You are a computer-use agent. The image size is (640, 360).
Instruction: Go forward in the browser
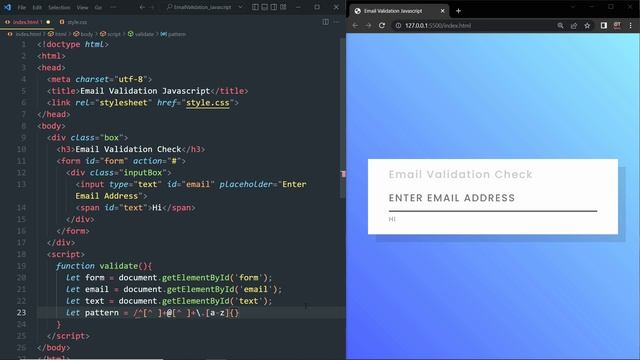[x=368, y=25]
